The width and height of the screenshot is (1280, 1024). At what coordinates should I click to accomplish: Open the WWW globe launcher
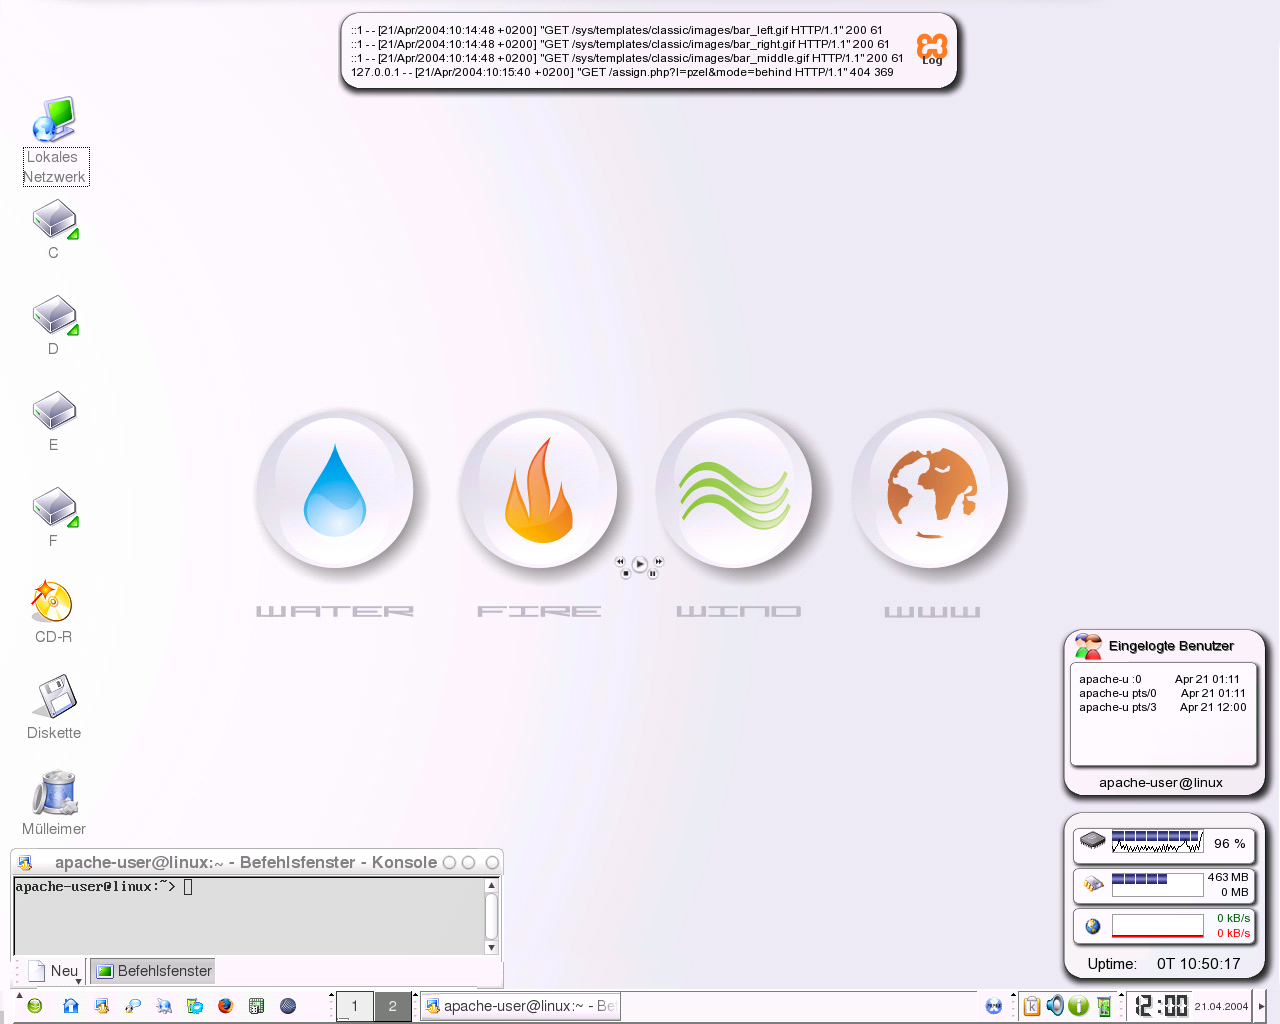coord(931,490)
